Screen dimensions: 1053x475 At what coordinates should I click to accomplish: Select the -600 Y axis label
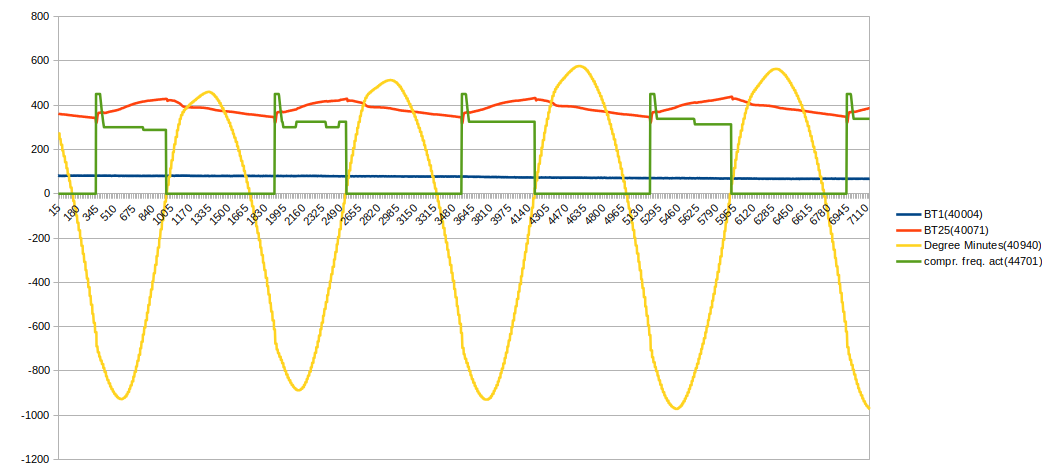pyautogui.click(x=38, y=327)
